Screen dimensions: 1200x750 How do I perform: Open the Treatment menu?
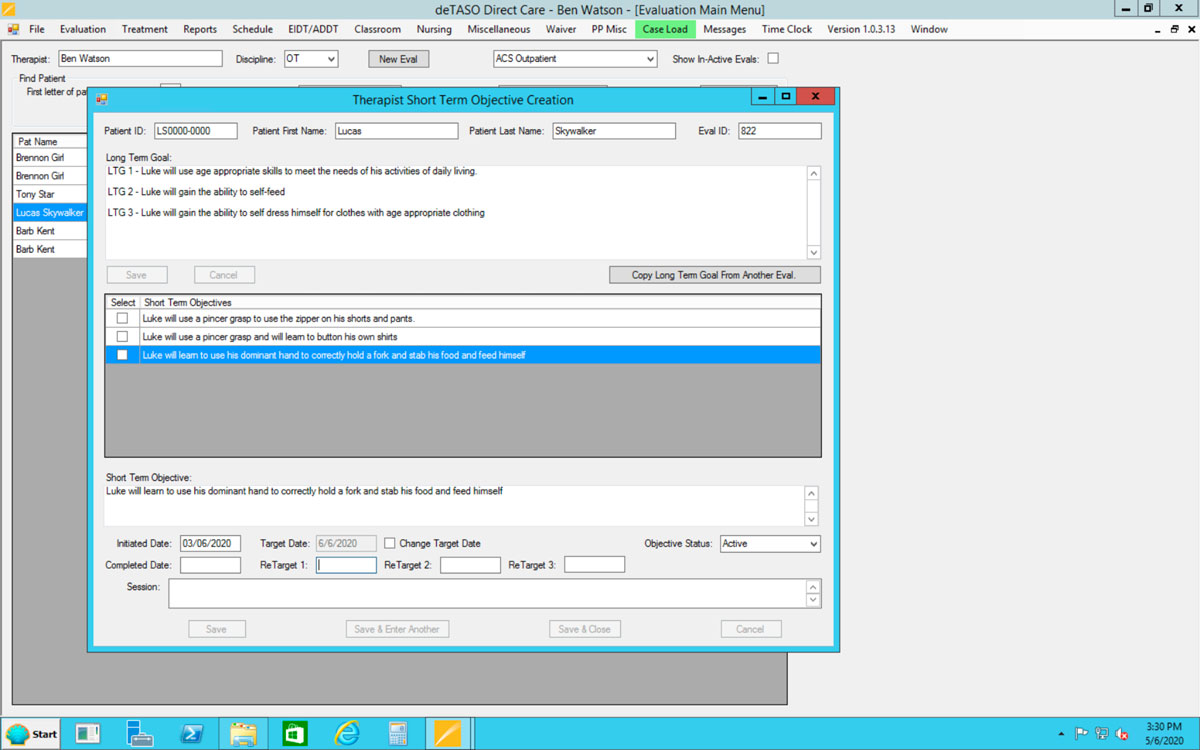tap(145, 29)
